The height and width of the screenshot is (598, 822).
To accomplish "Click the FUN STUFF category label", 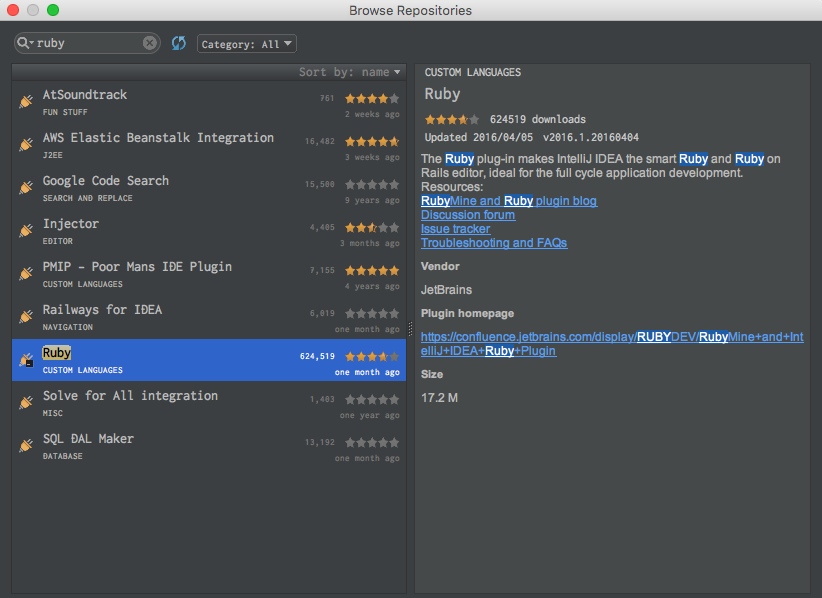I will click(65, 112).
